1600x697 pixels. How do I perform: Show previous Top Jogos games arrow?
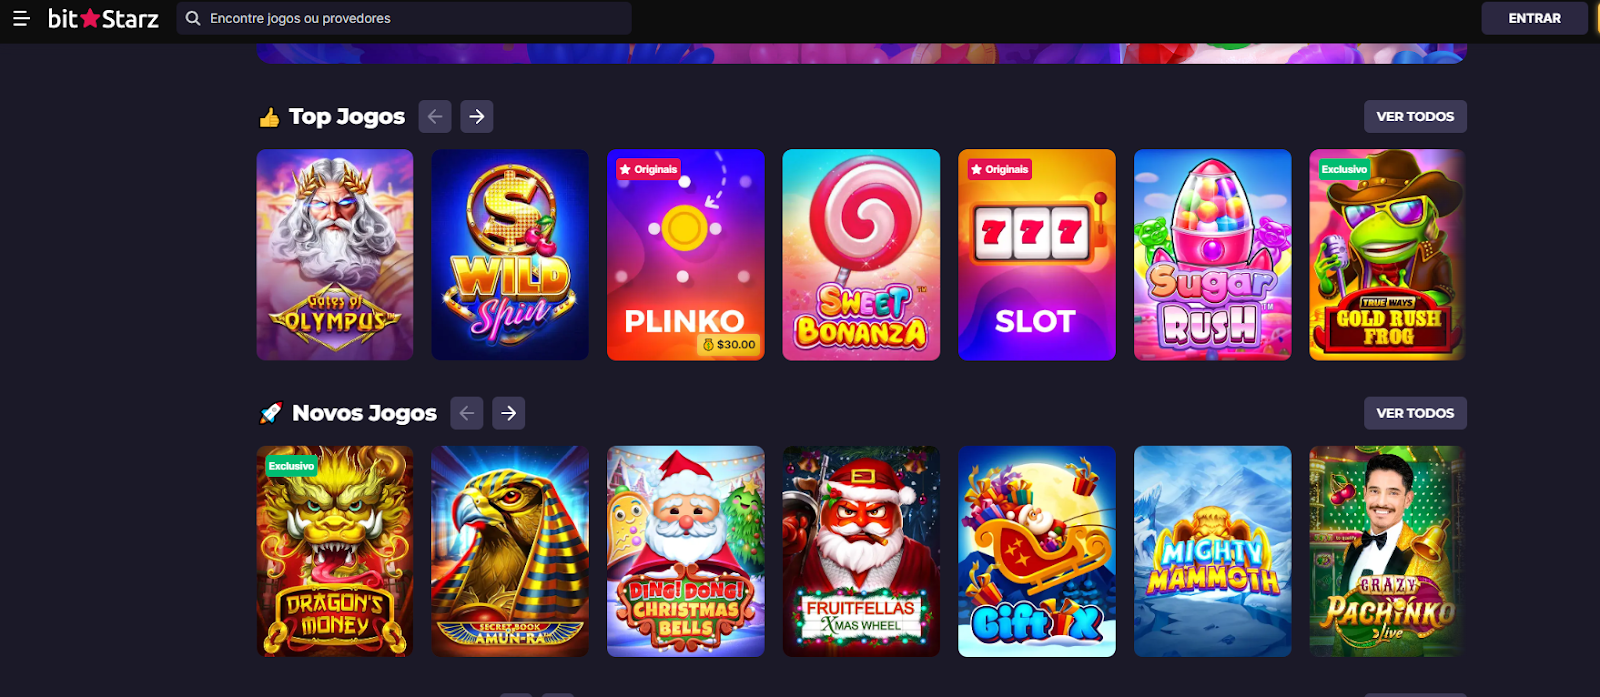click(435, 117)
